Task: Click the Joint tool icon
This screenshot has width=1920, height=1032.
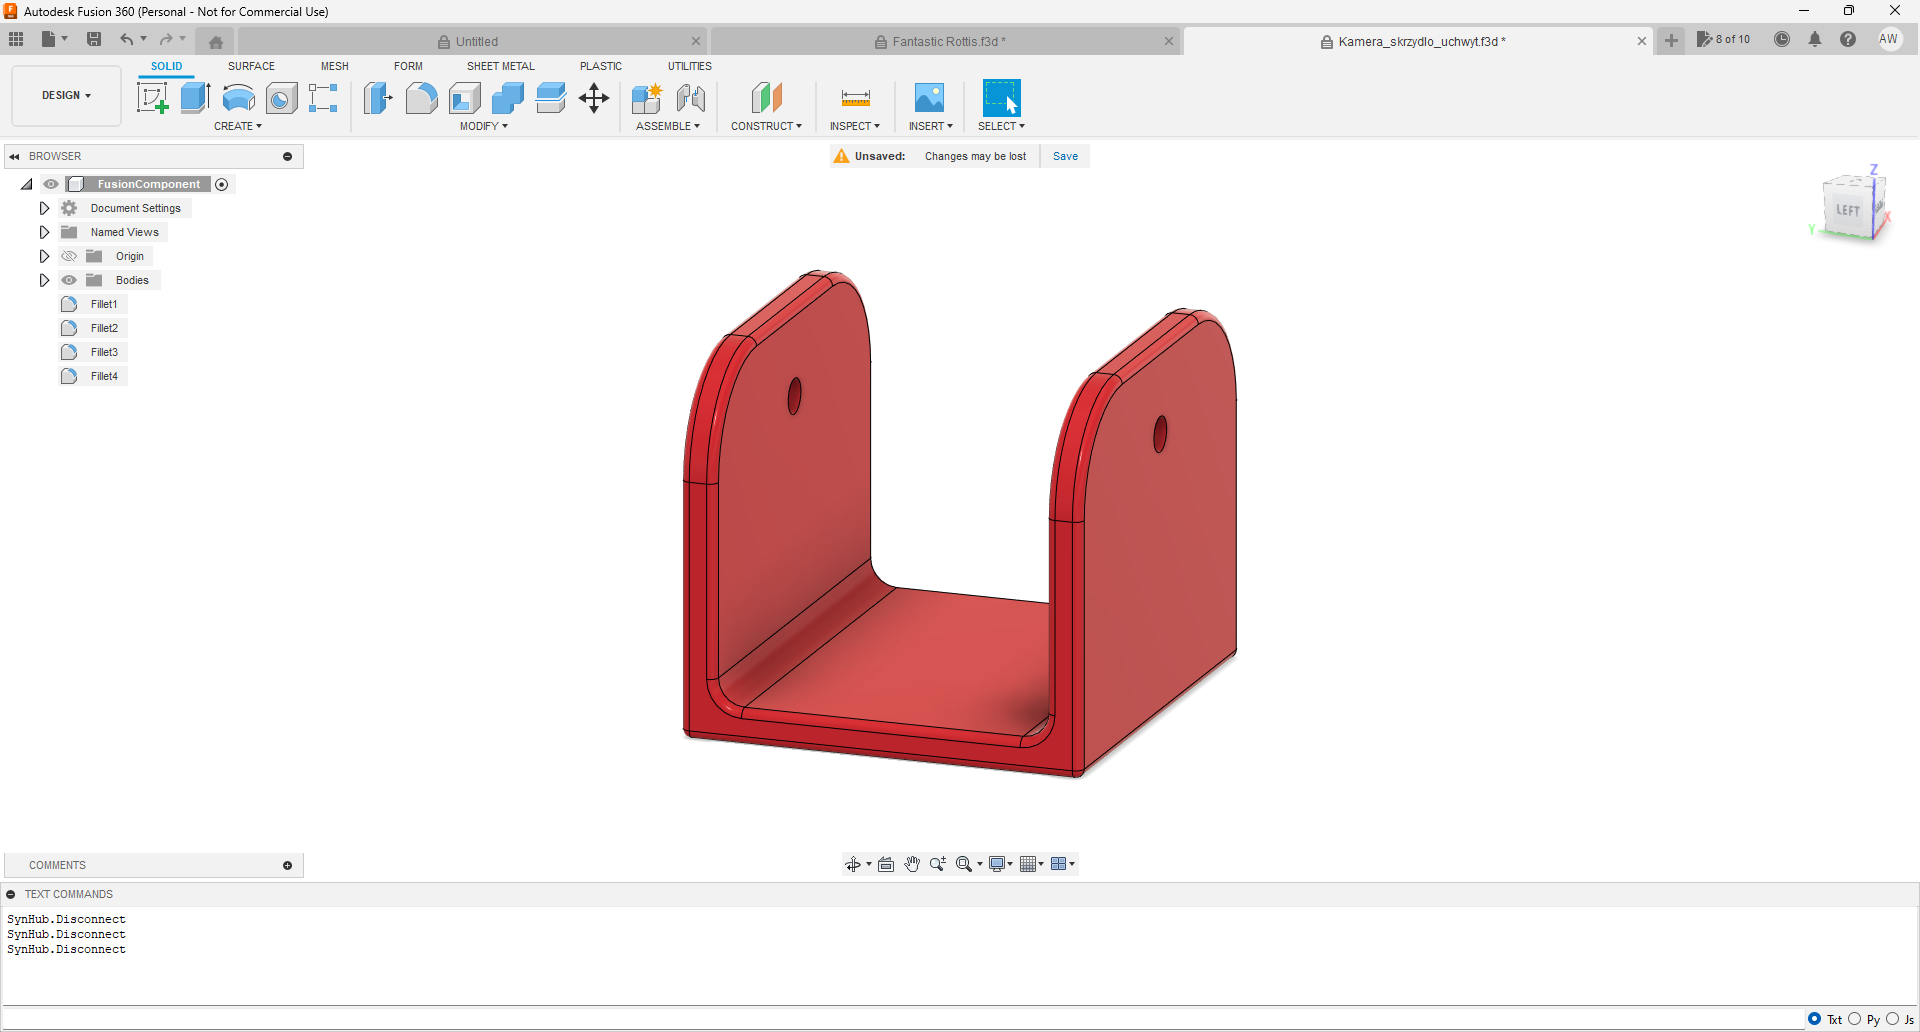Action: pos(691,98)
